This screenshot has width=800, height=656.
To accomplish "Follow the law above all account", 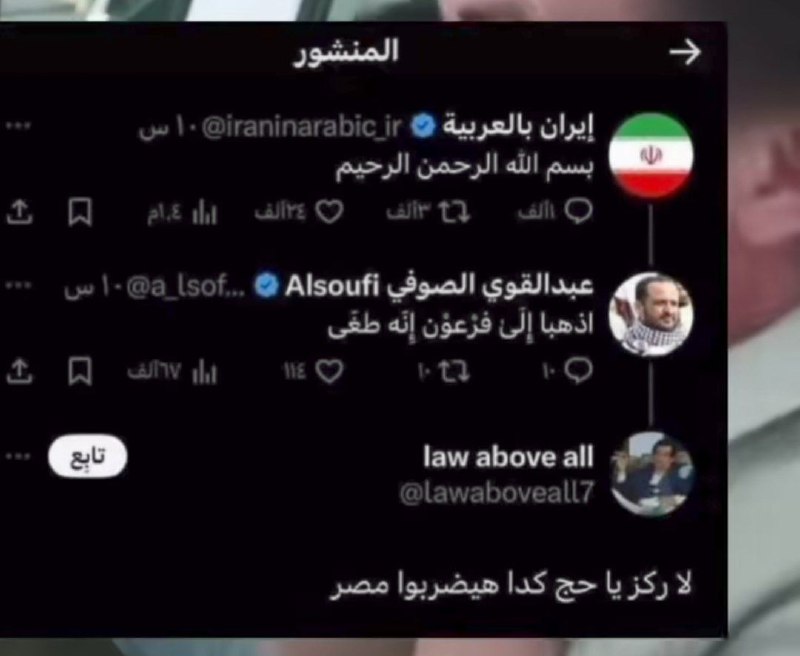I will pyautogui.click(x=87, y=456).
